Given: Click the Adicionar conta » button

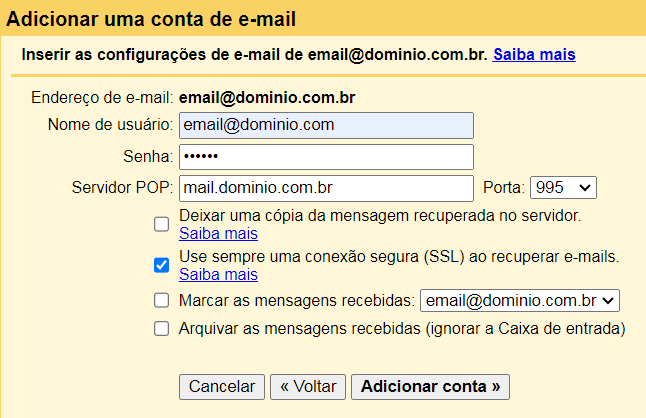Looking at the screenshot, I should pos(431,387).
